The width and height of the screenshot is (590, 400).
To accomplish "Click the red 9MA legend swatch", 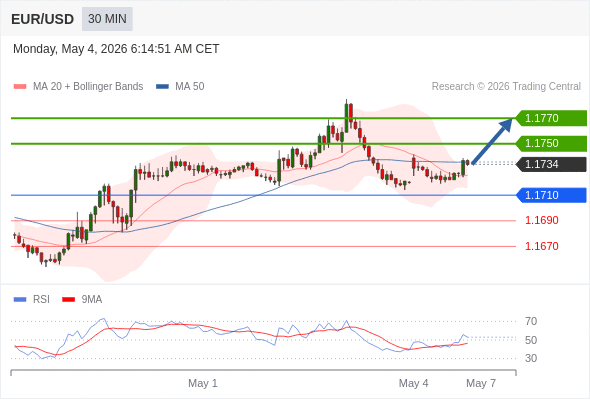I will 68,300.
